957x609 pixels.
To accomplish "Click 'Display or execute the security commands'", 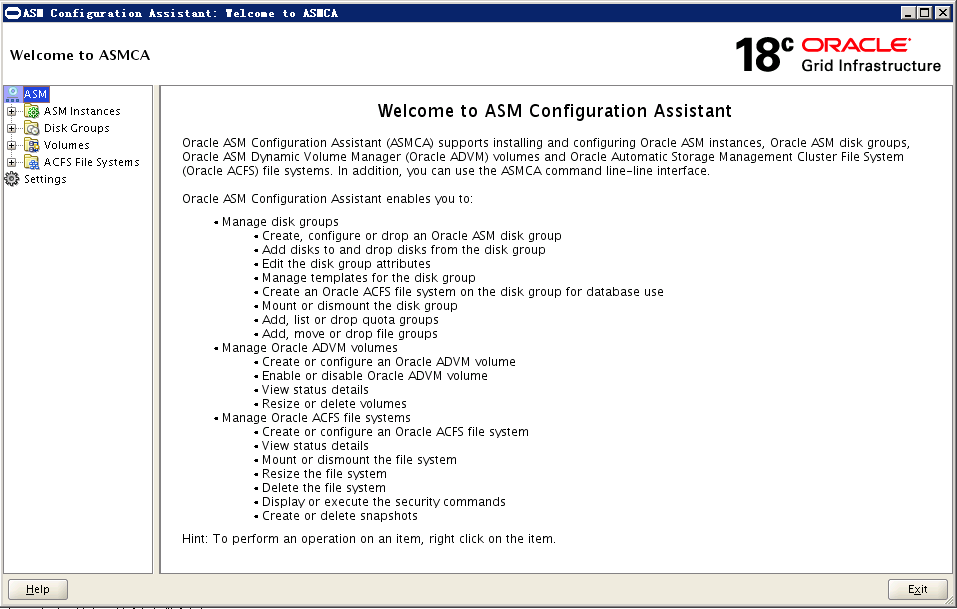I will [384, 502].
